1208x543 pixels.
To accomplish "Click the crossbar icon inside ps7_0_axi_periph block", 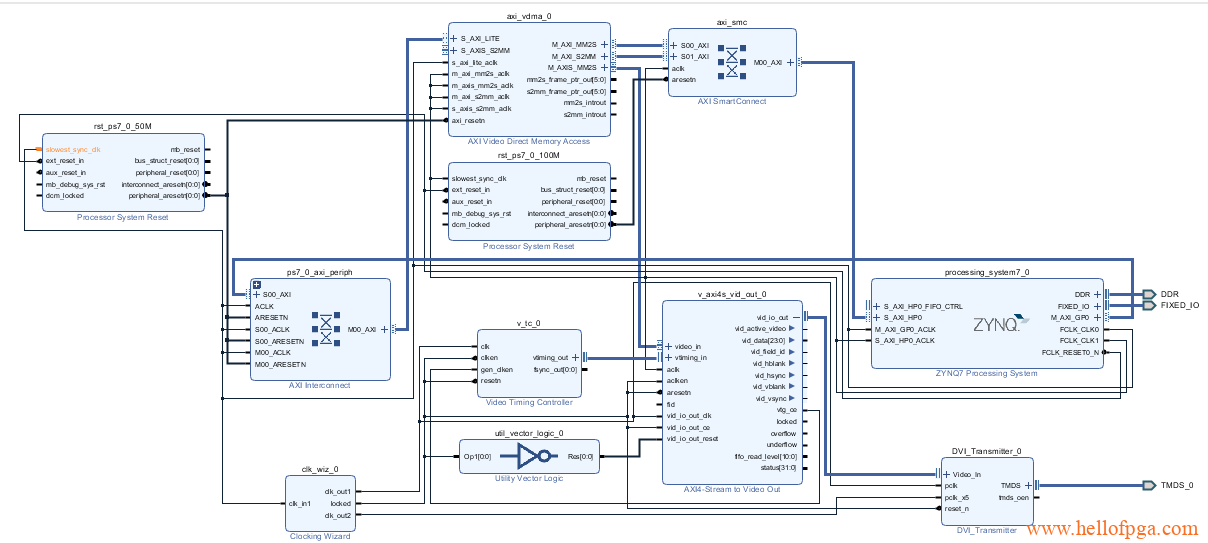I will (325, 329).
